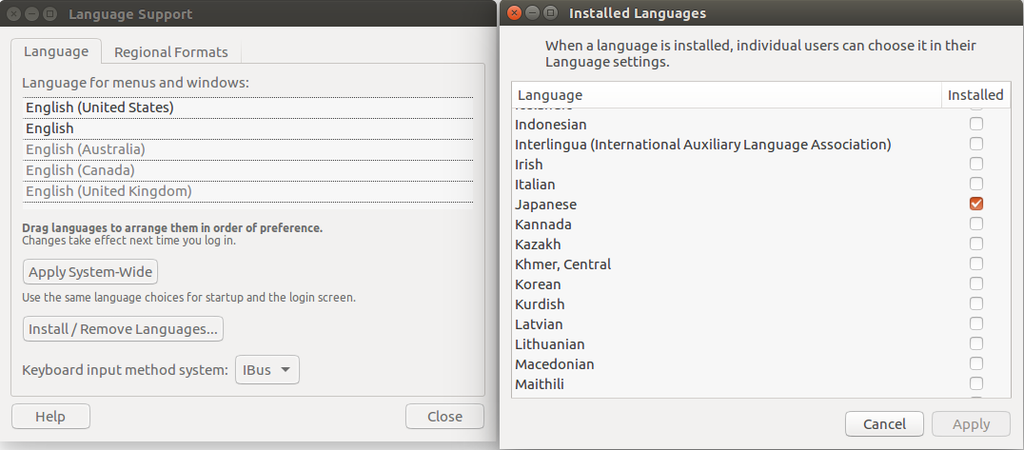Sort by the Installed column header
1024x450 pixels.
coord(976,95)
